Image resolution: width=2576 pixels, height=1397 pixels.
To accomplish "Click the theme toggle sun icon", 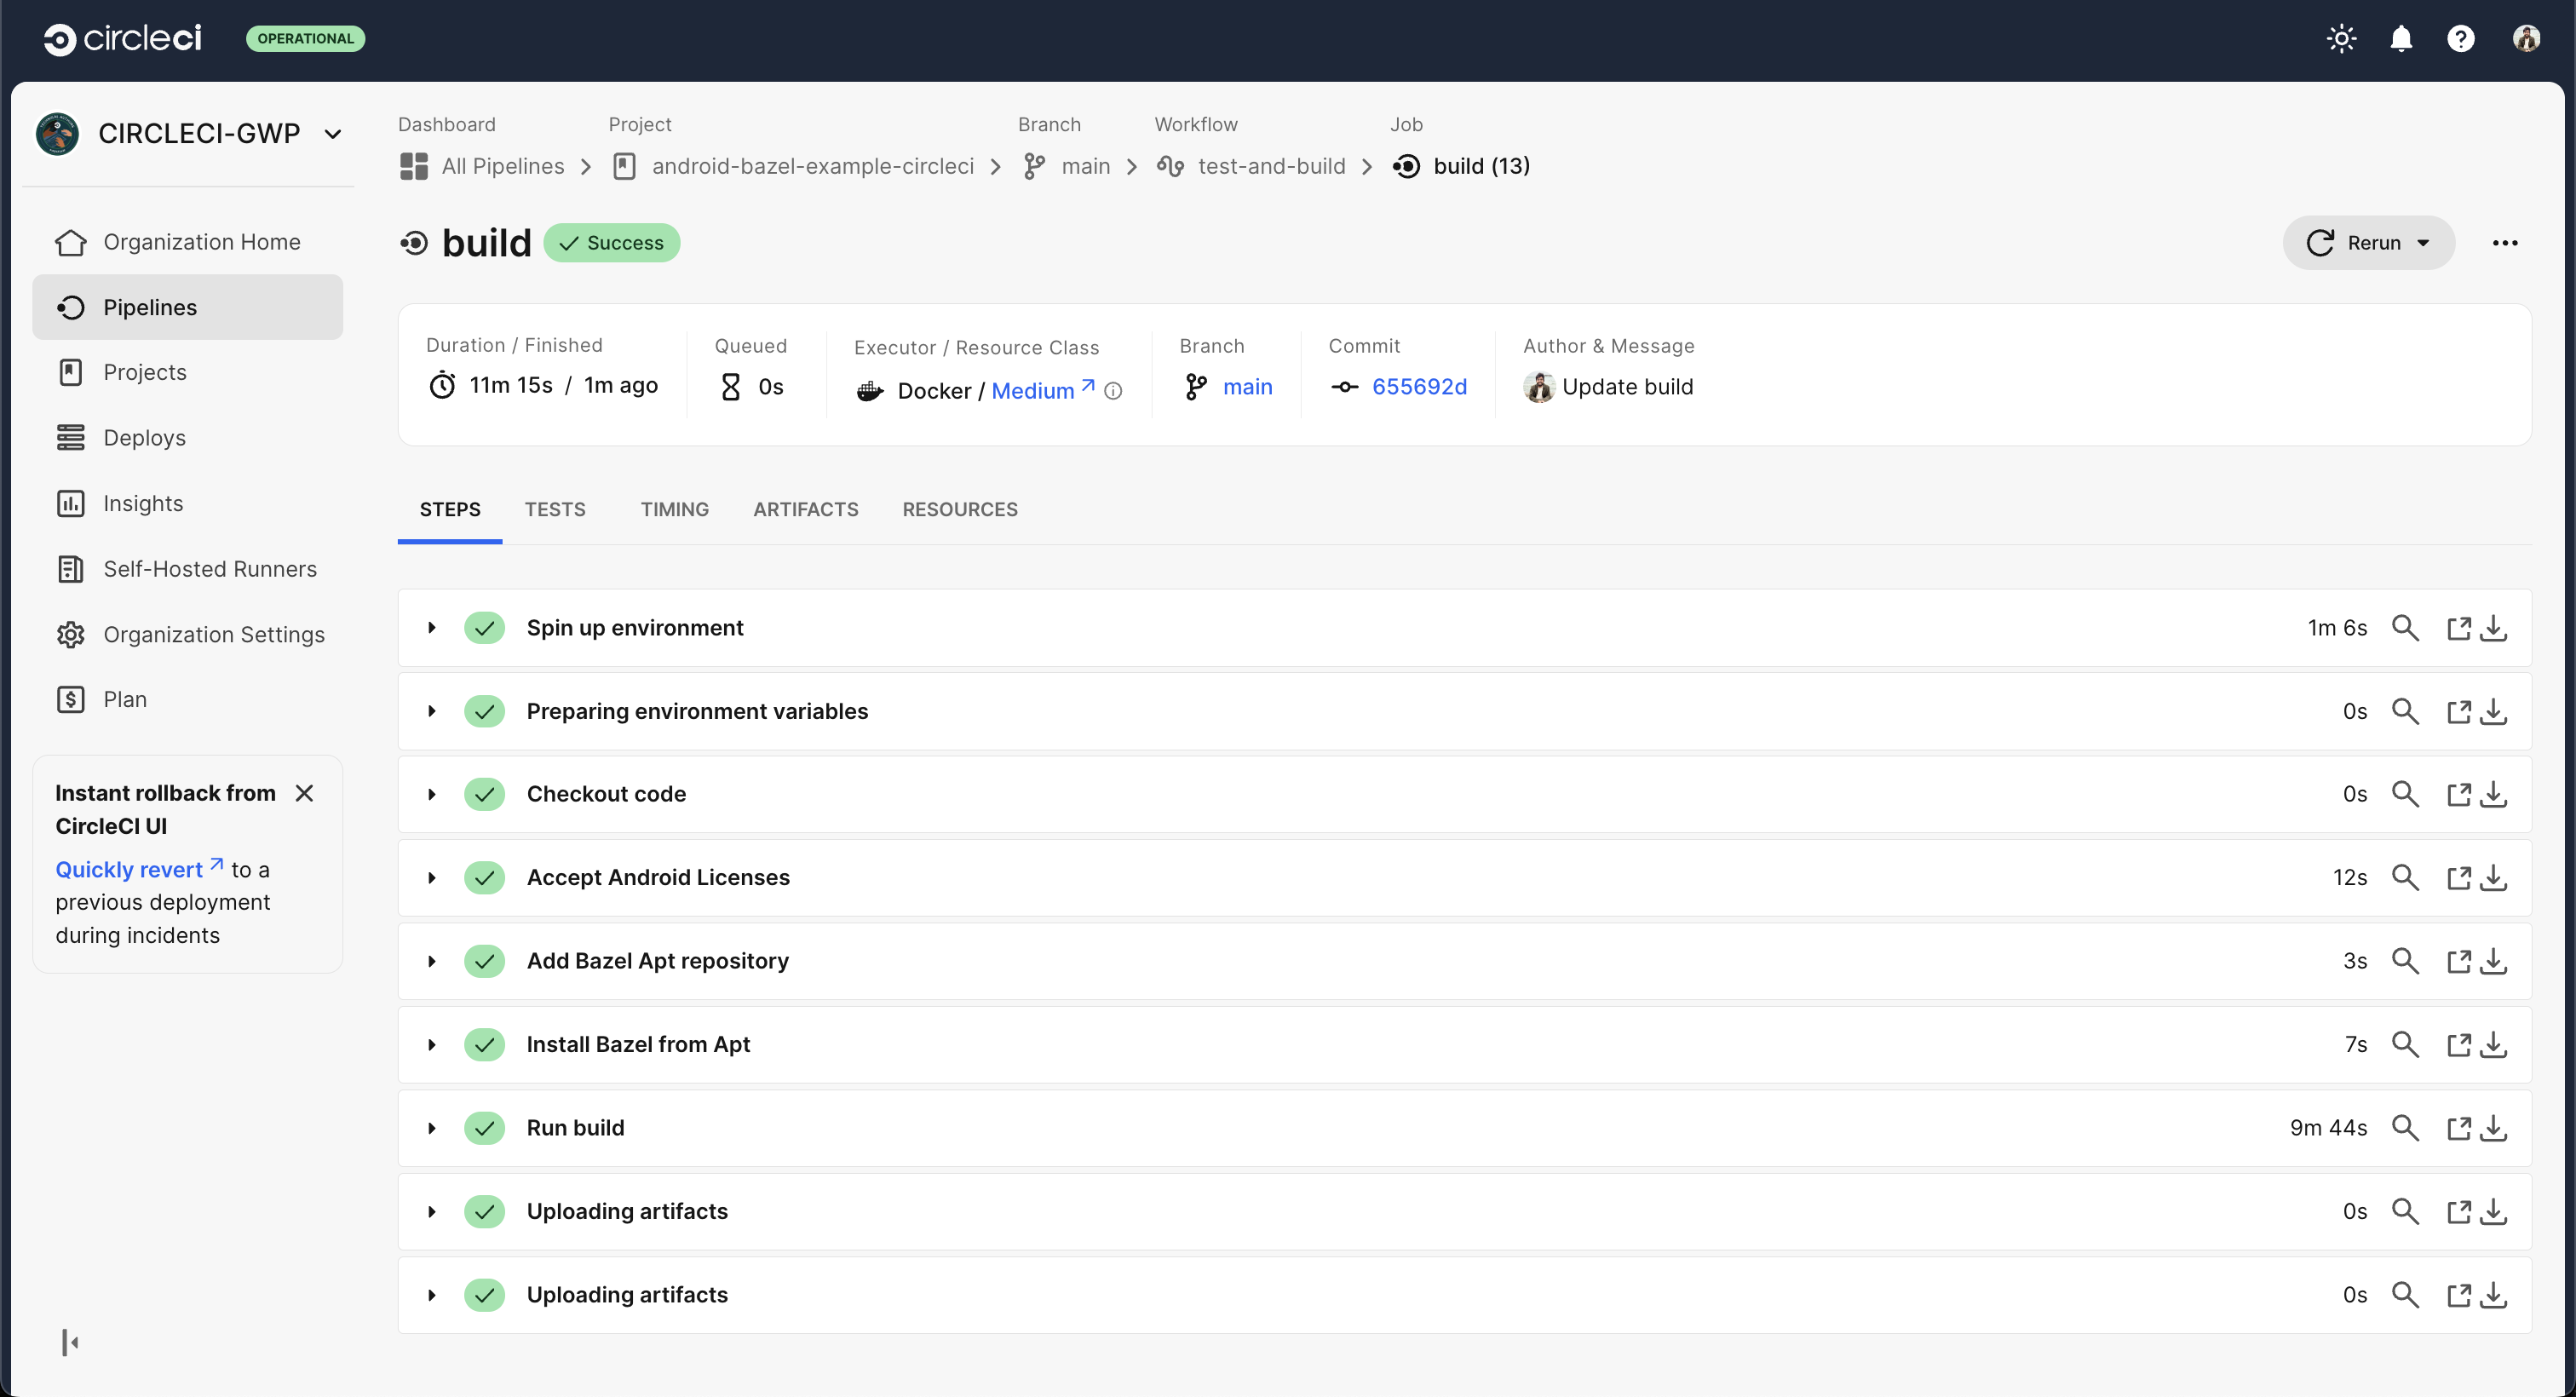I will point(2341,39).
